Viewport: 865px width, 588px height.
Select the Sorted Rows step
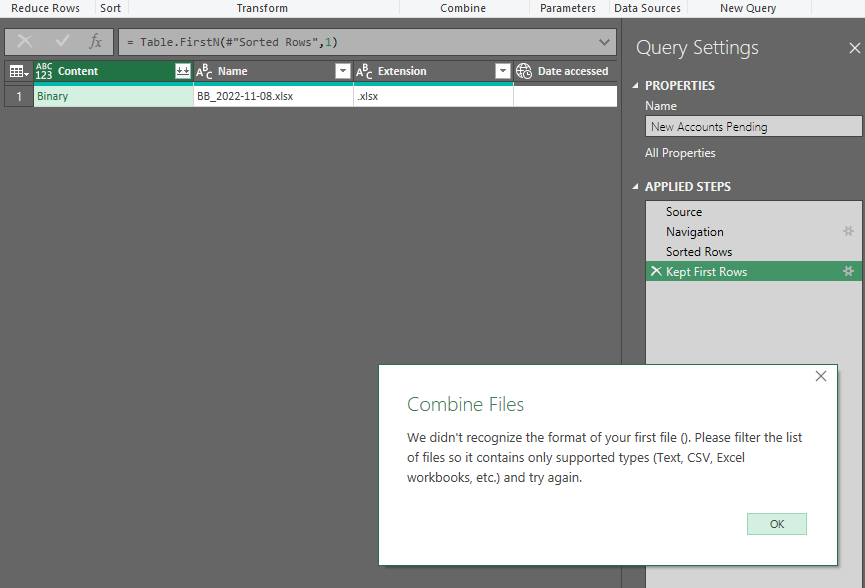pyautogui.click(x=754, y=252)
